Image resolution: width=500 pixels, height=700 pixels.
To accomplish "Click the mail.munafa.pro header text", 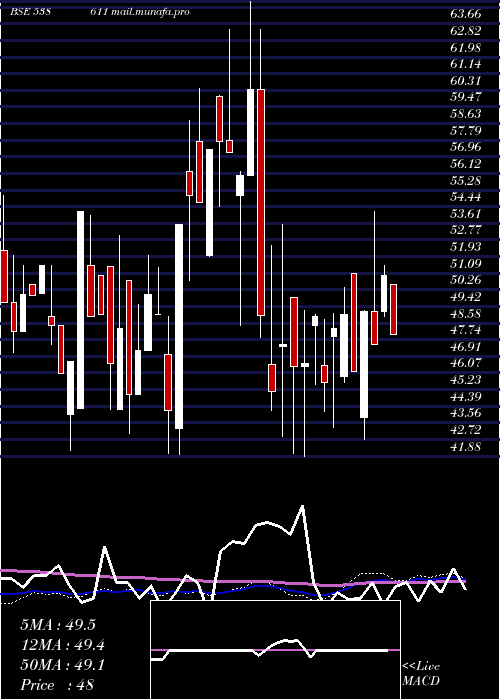I will (x=149, y=12).
